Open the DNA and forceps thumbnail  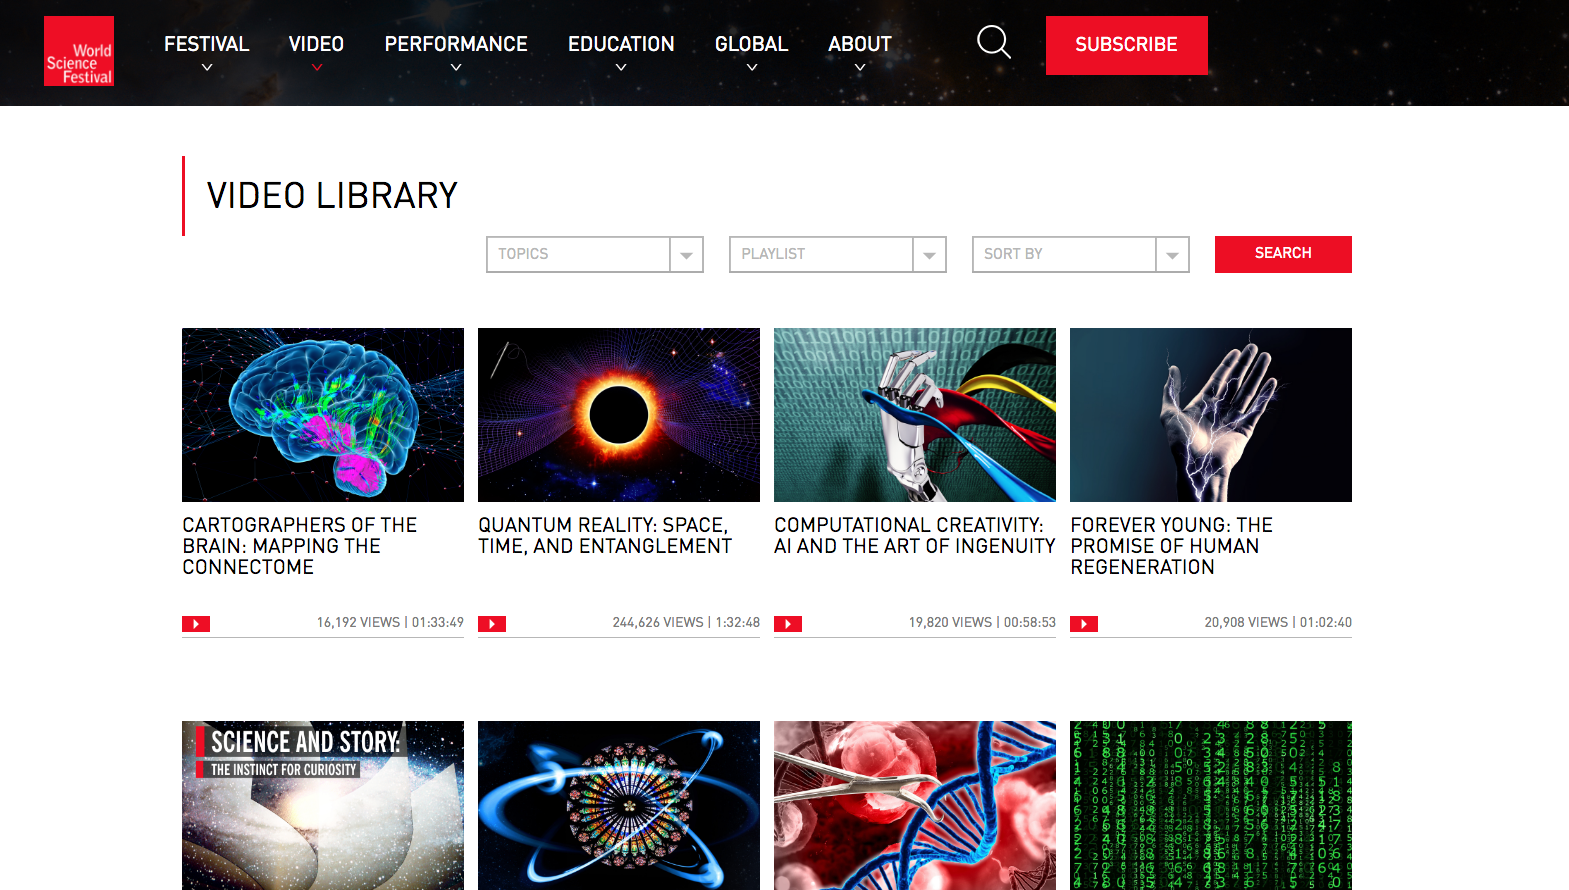915,805
